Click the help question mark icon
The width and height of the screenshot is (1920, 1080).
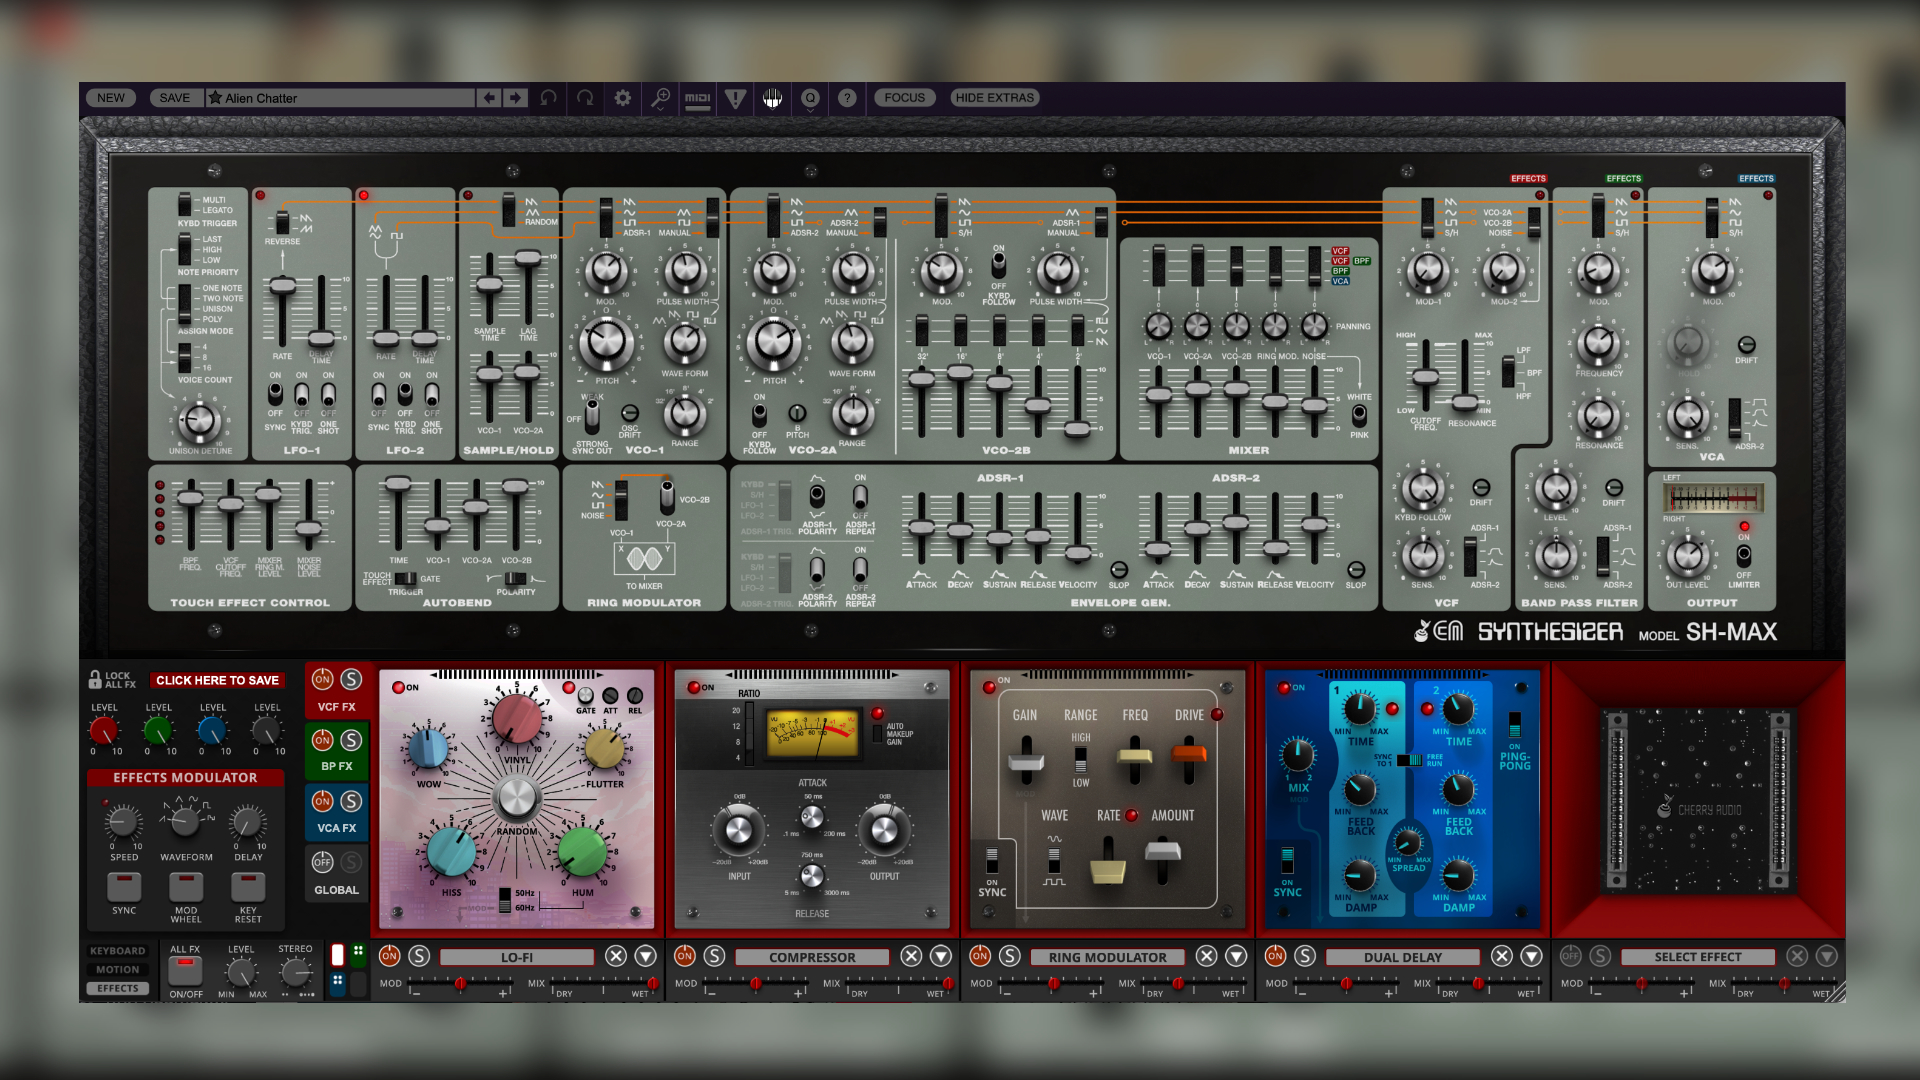click(x=847, y=98)
